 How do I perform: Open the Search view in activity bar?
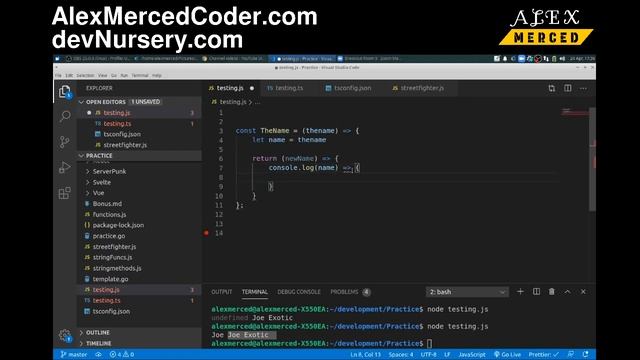click(x=64, y=117)
